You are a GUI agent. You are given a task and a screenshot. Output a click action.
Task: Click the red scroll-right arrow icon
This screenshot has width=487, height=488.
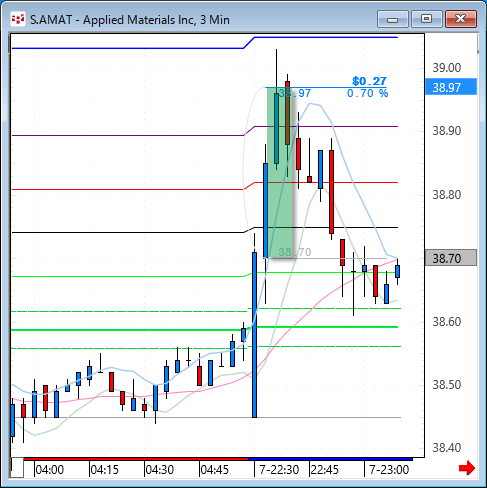click(x=467, y=468)
